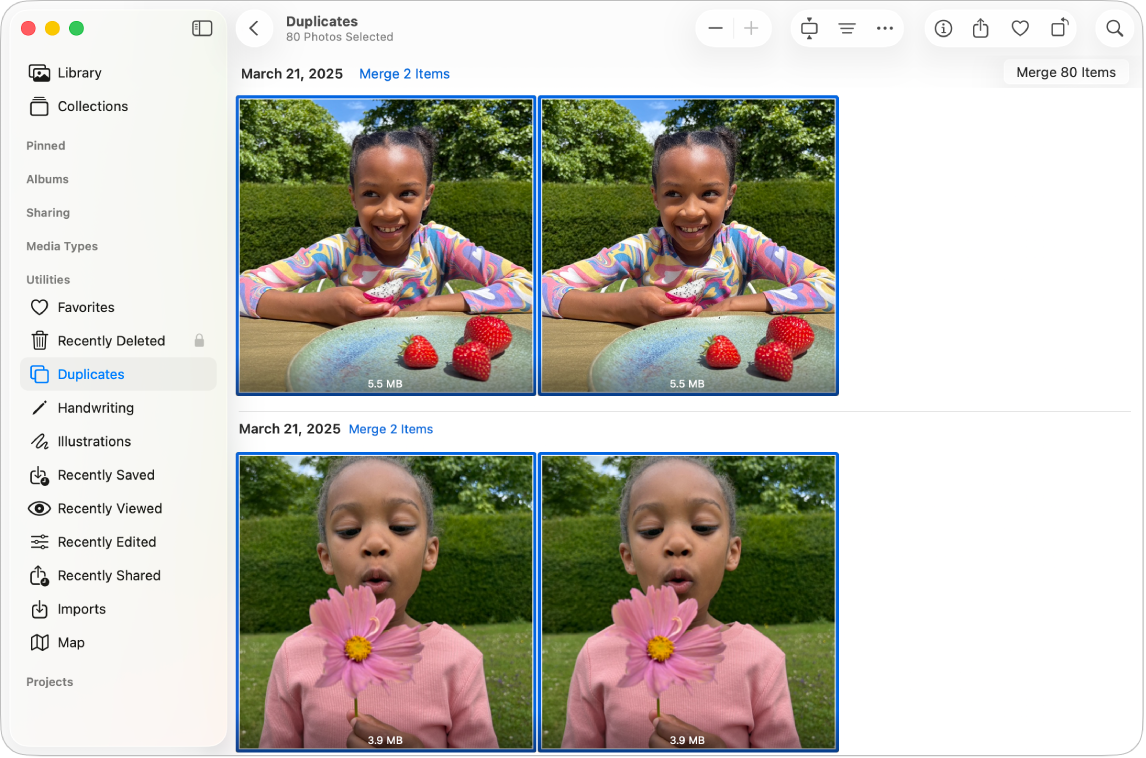Toggle the aspect ratio view icon
1146x758 pixels.
(x=808, y=28)
